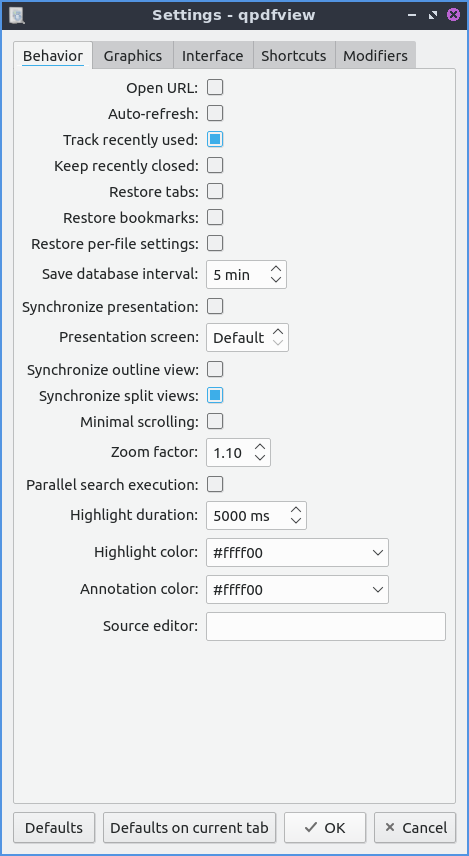The image size is (469, 856).
Task: Click the qpdfview app icon in title bar
Action: [x=17, y=15]
